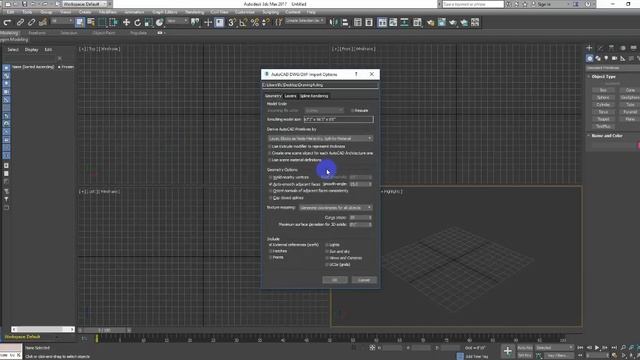This screenshot has width=640, height=360.
Task: Click the Mirror tool icon
Action: [334, 22]
